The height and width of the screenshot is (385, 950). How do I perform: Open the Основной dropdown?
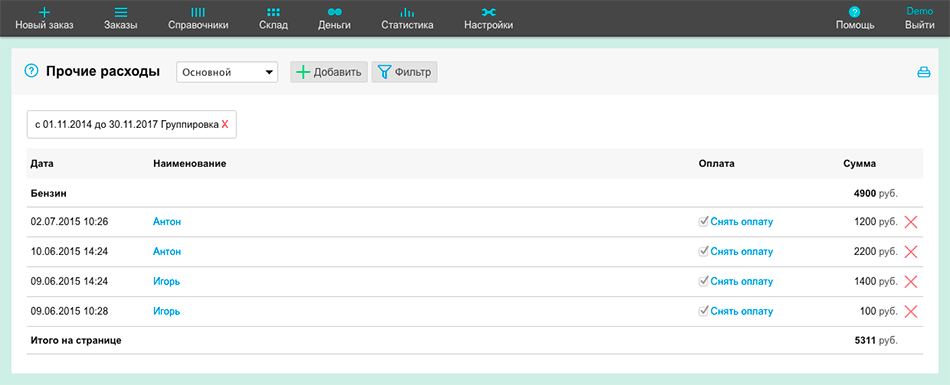pos(227,72)
